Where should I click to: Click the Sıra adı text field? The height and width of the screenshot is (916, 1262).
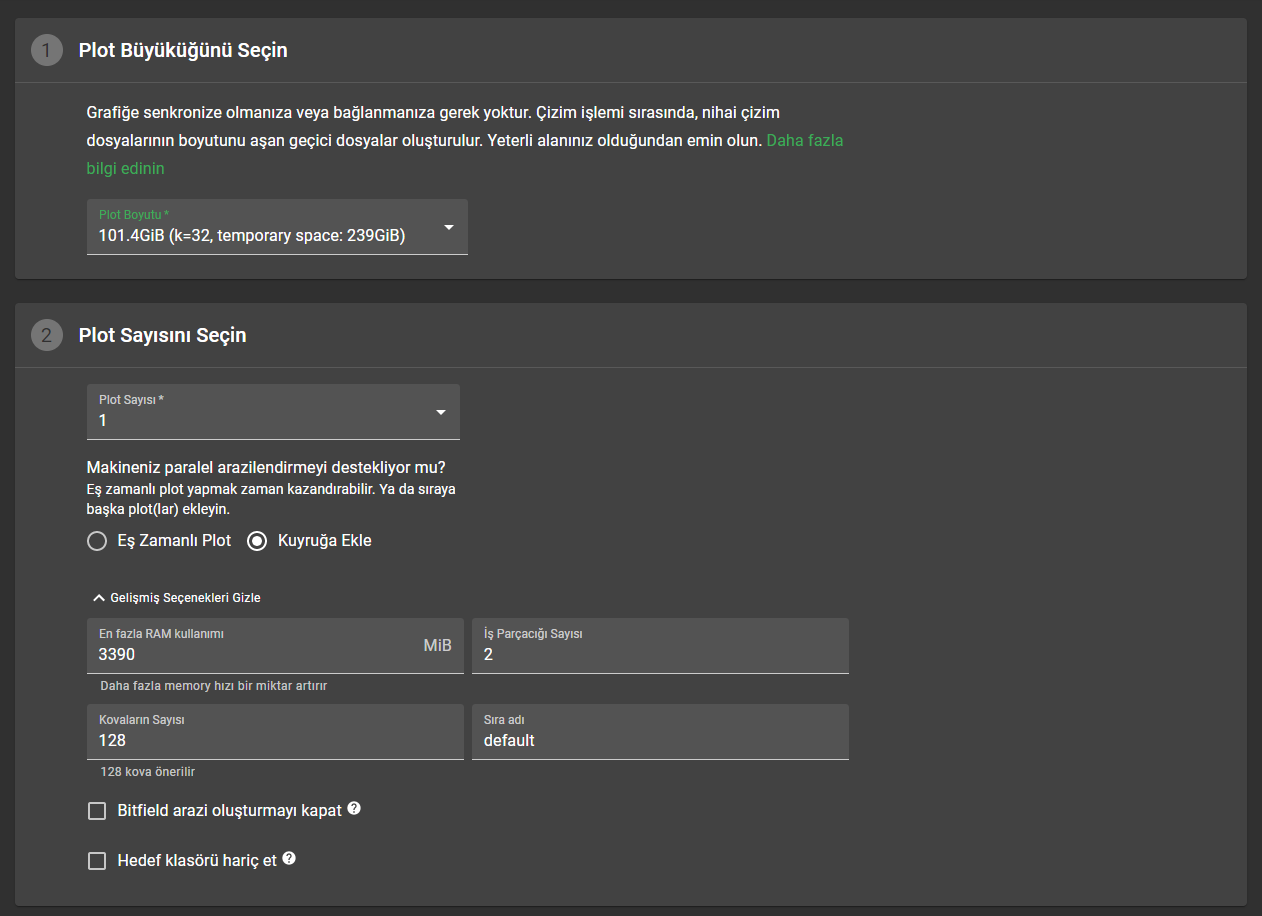pos(660,740)
